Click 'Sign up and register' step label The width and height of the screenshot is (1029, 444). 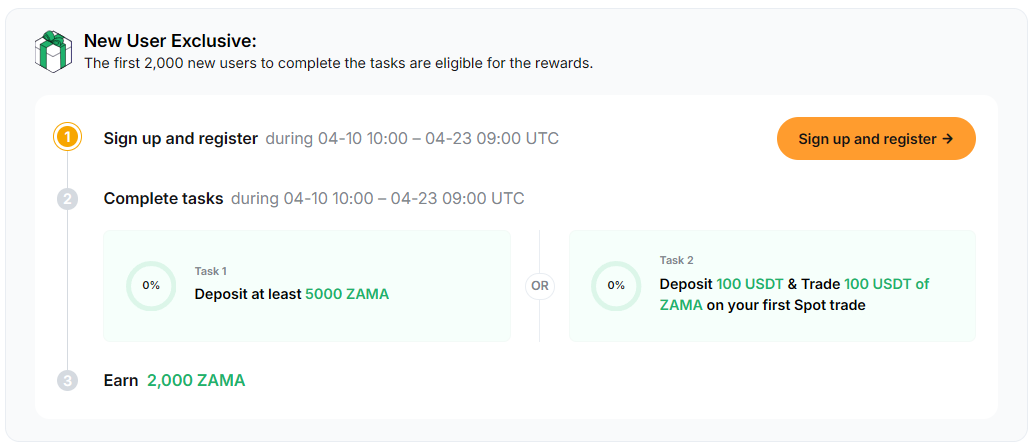point(181,138)
